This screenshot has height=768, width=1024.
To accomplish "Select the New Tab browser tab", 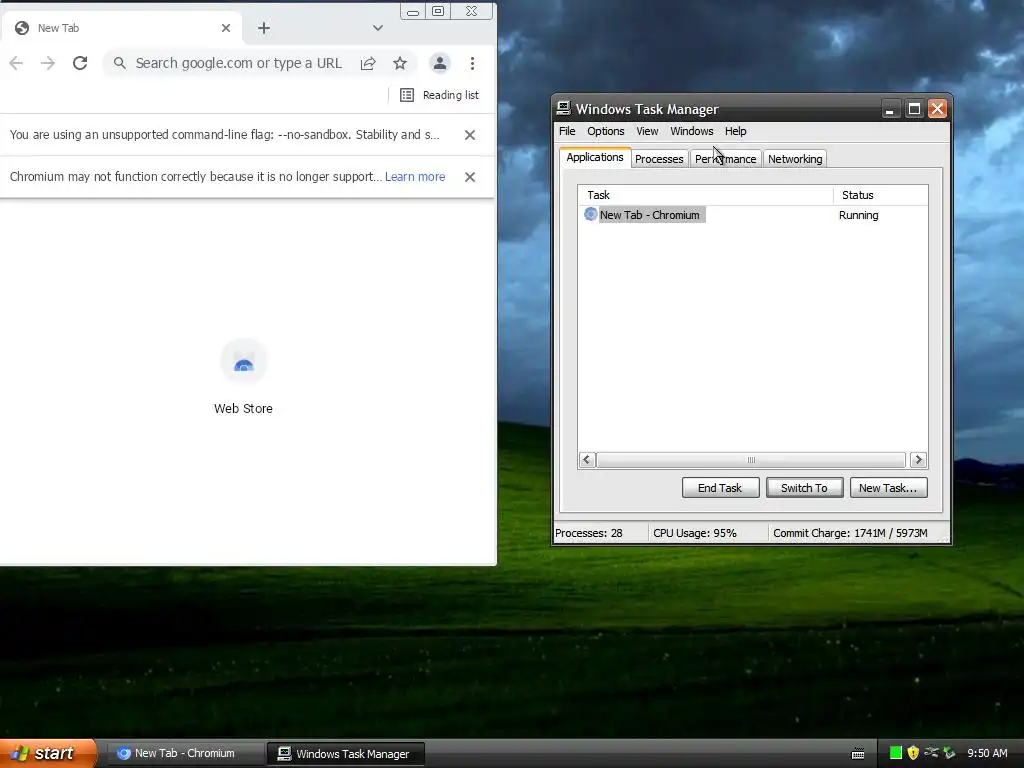I will [123, 28].
